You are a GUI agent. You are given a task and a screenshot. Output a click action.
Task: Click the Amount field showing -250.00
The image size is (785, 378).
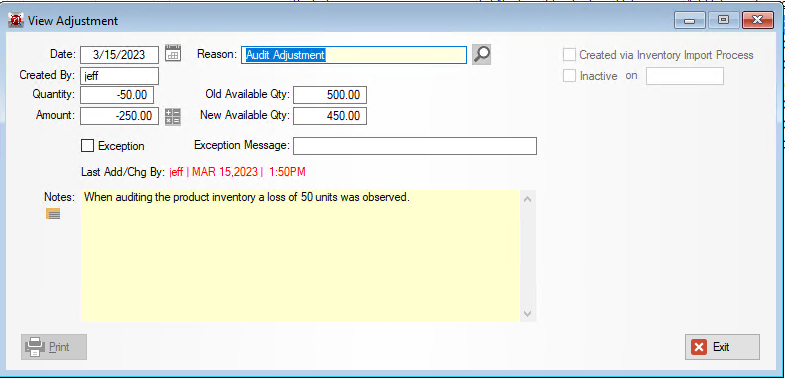(x=120, y=116)
